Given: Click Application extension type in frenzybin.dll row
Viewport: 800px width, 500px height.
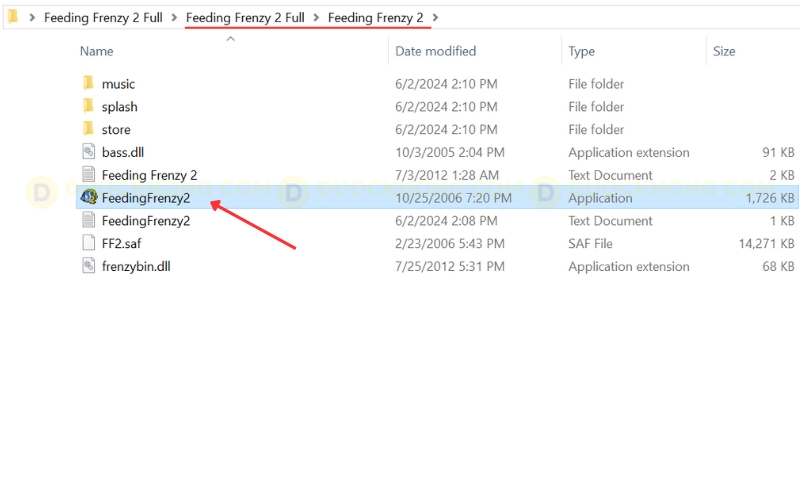Looking at the screenshot, I should 629,266.
